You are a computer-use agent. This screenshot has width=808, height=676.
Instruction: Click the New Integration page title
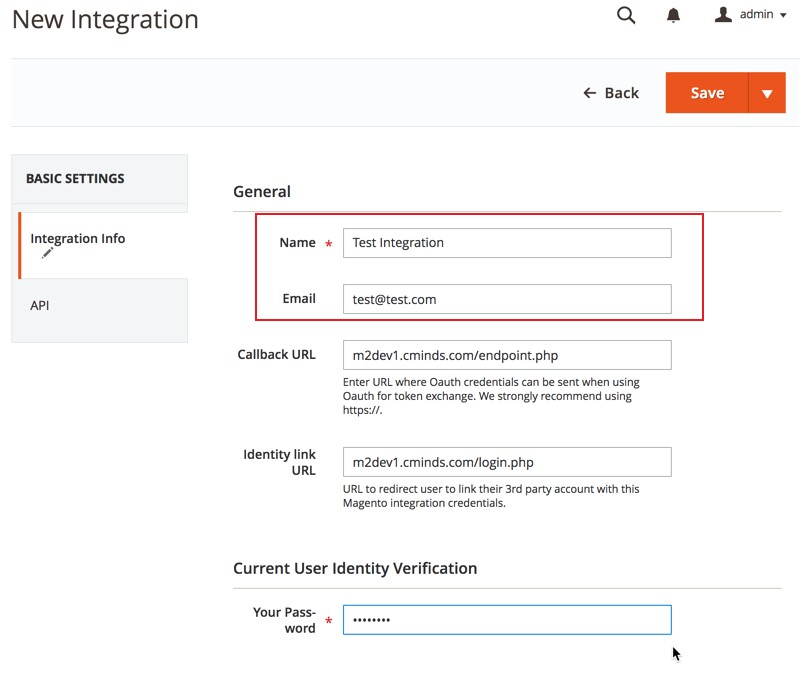tap(105, 19)
